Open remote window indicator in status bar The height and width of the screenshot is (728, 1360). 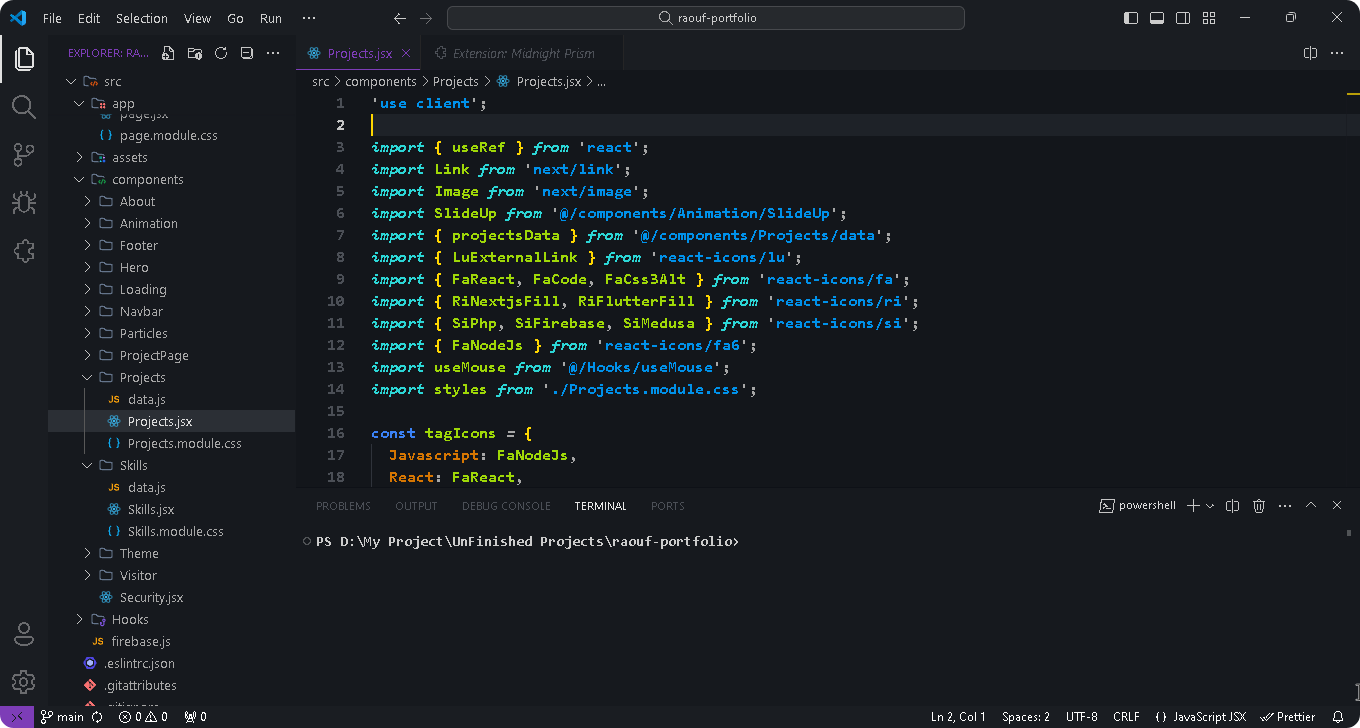pyautogui.click(x=17, y=717)
